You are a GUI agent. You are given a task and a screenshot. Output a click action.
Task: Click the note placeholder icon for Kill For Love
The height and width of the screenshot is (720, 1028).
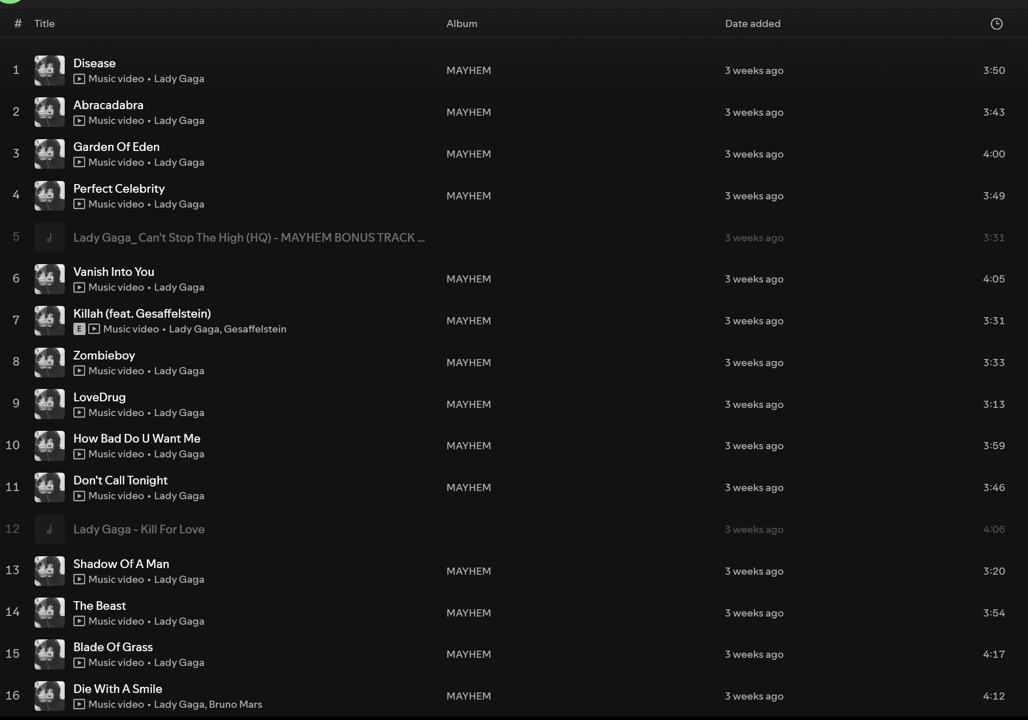point(49,529)
